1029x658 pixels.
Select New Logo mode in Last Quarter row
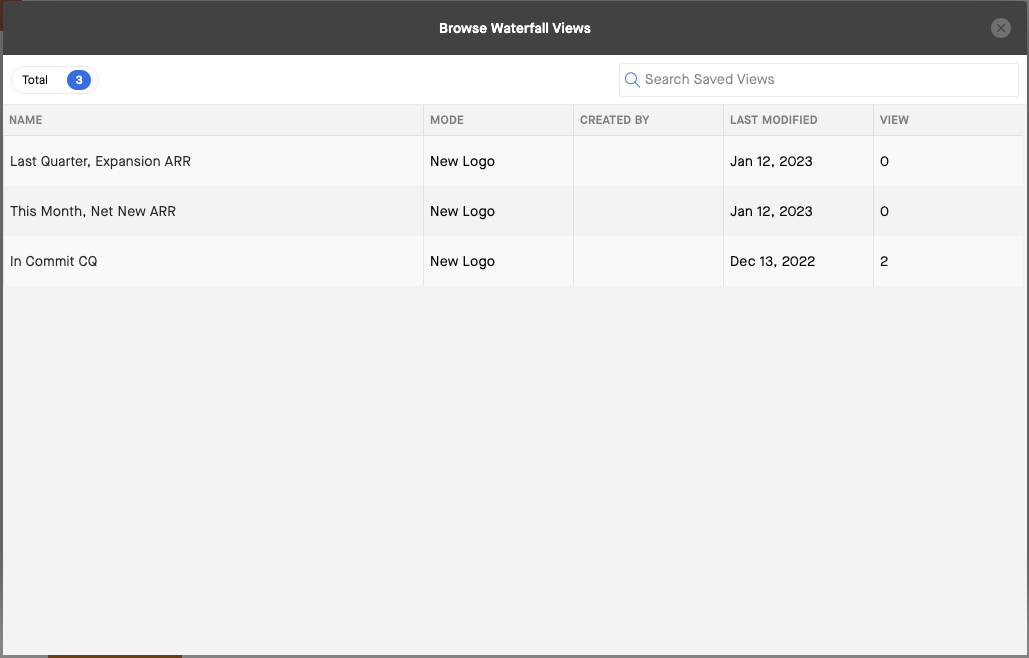coord(462,161)
